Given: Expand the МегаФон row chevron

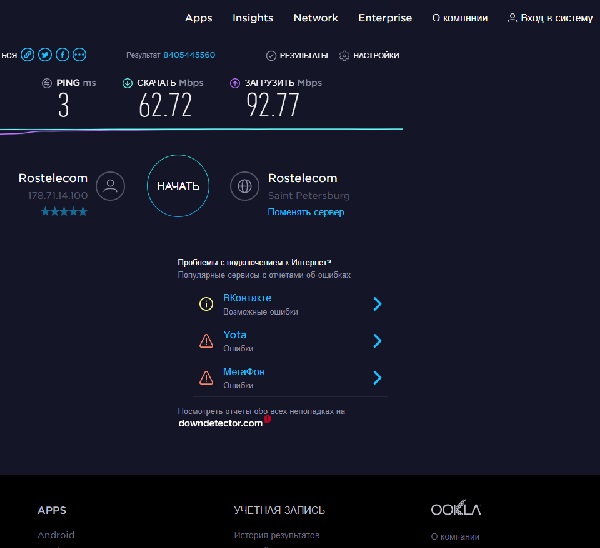Looking at the screenshot, I should tap(377, 378).
